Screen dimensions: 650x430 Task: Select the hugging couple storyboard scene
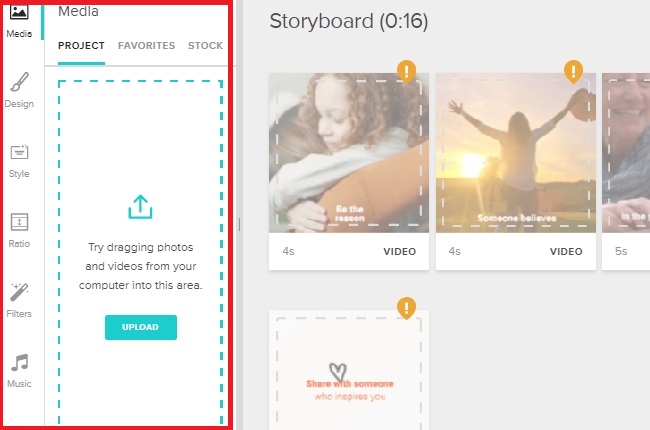[349, 153]
